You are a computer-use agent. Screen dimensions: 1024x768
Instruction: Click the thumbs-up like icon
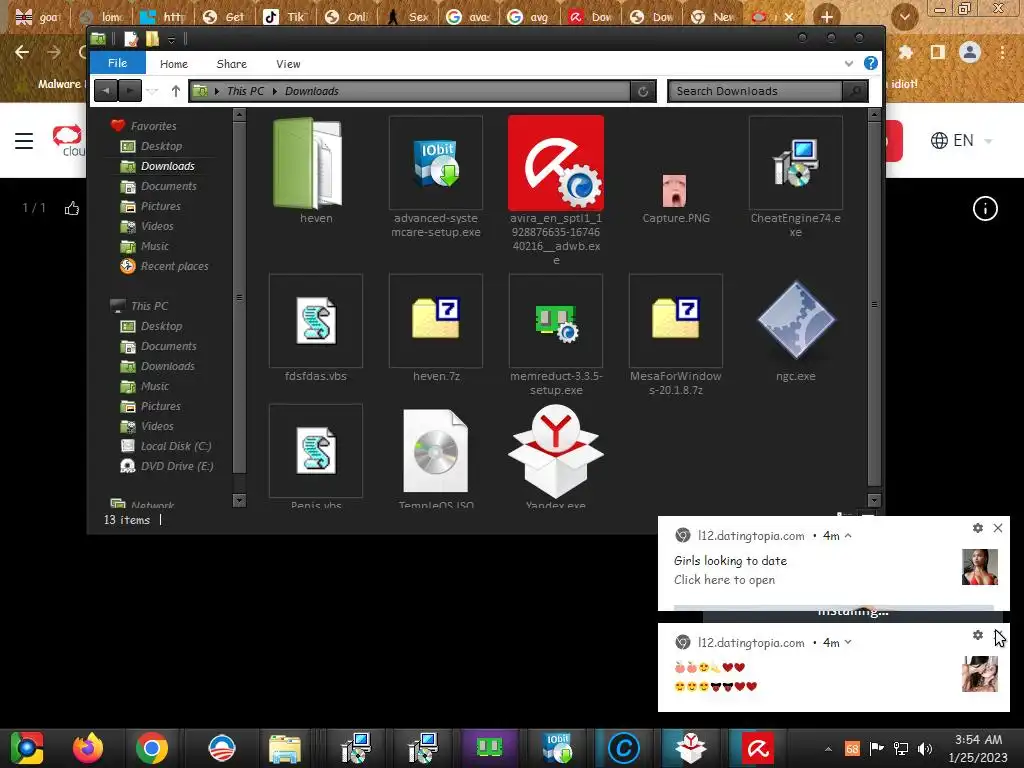coord(72,208)
